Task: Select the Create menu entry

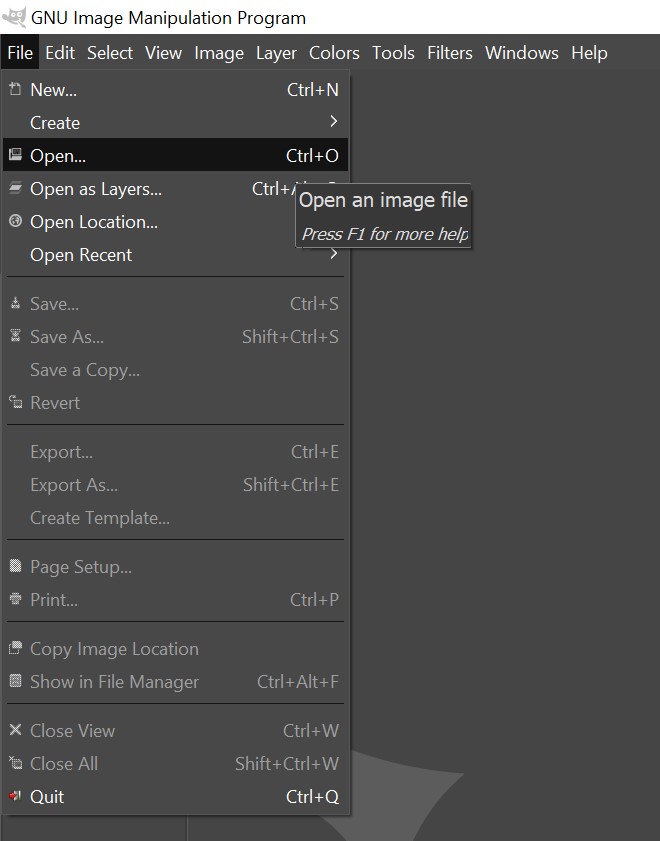Action: coord(175,122)
